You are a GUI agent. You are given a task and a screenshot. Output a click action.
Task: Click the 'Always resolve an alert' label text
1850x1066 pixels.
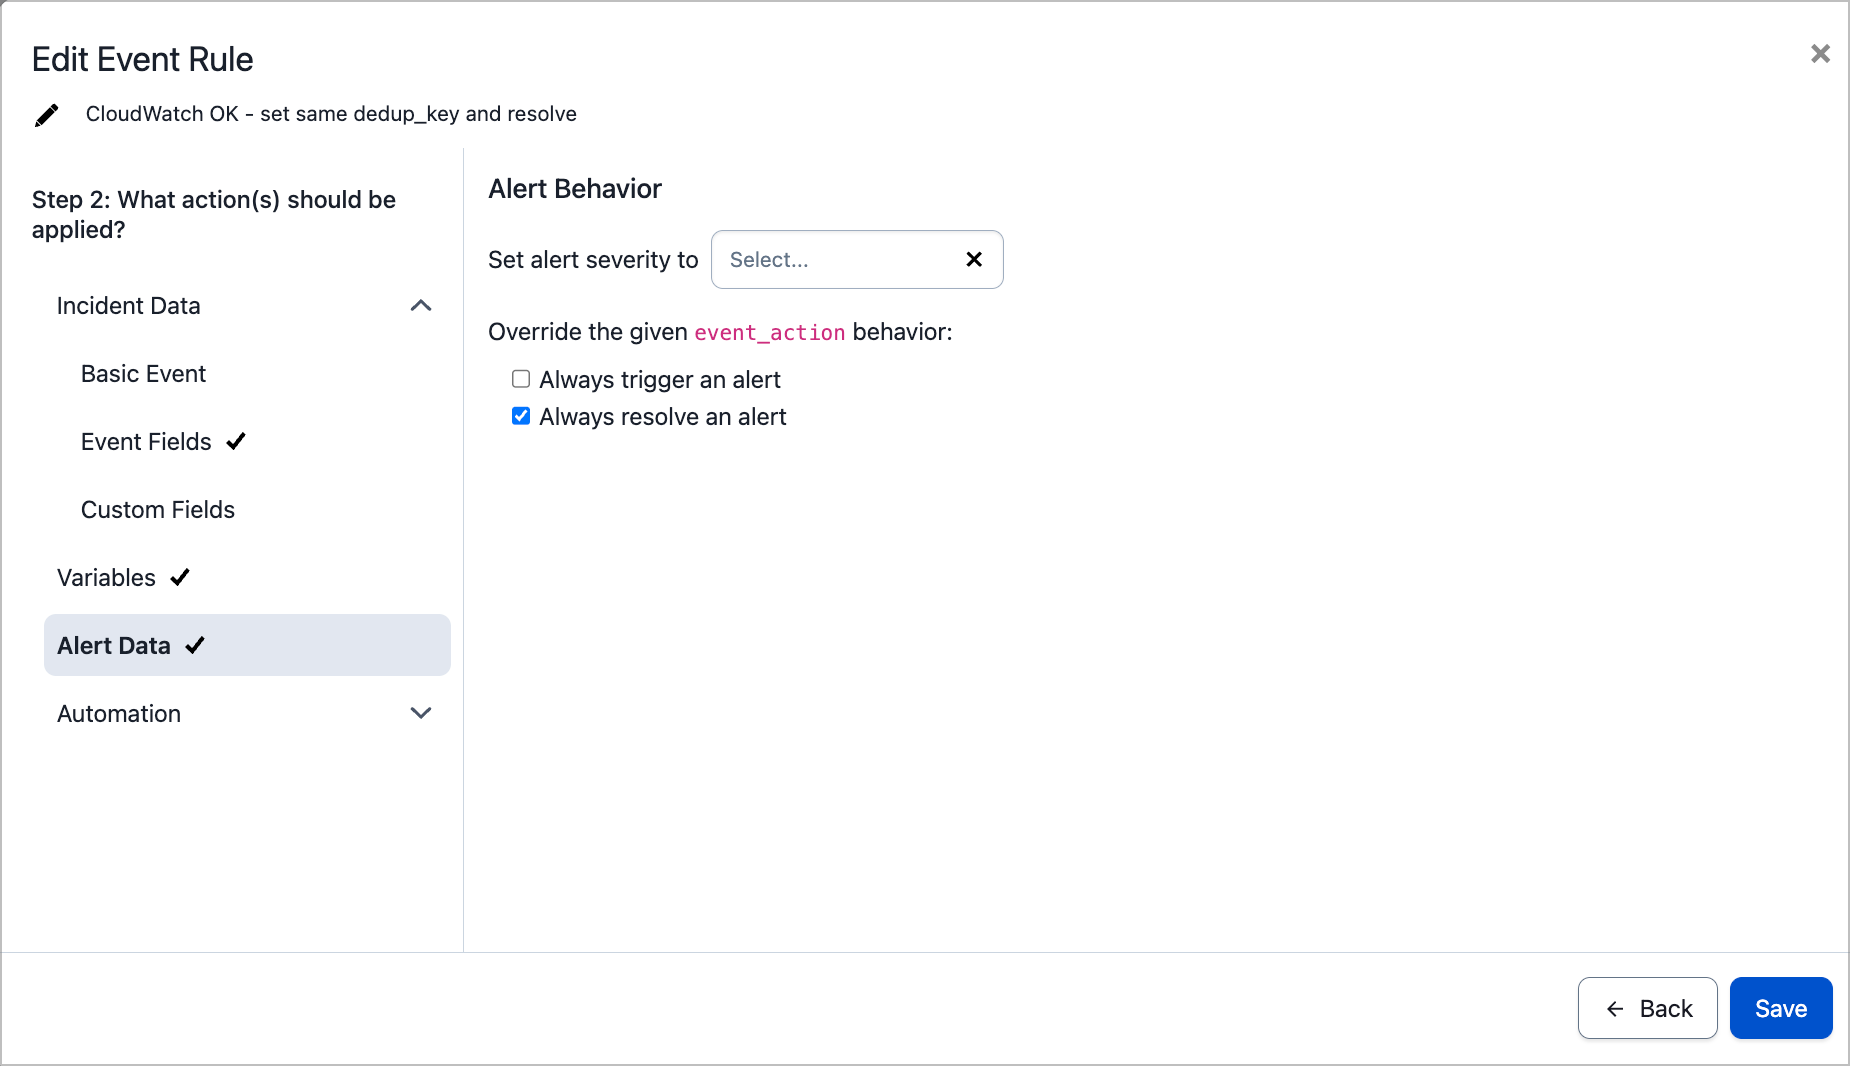coord(662,417)
